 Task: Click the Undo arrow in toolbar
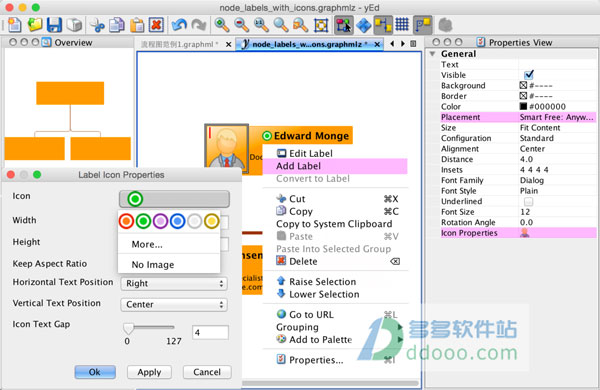[x=179, y=25]
